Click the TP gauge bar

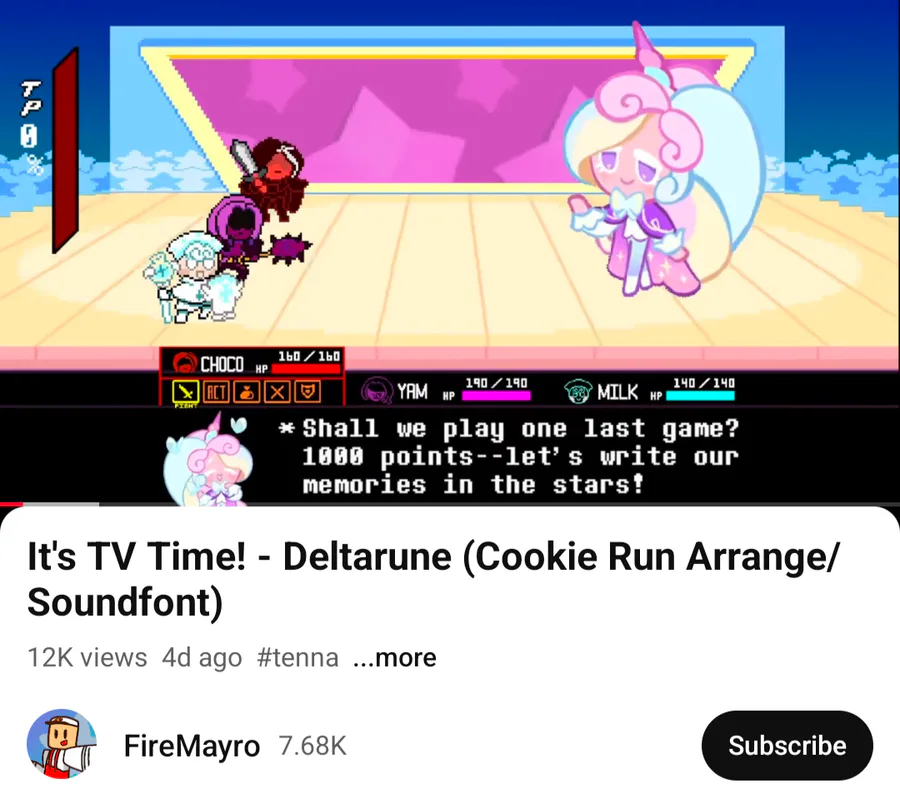tap(65, 151)
